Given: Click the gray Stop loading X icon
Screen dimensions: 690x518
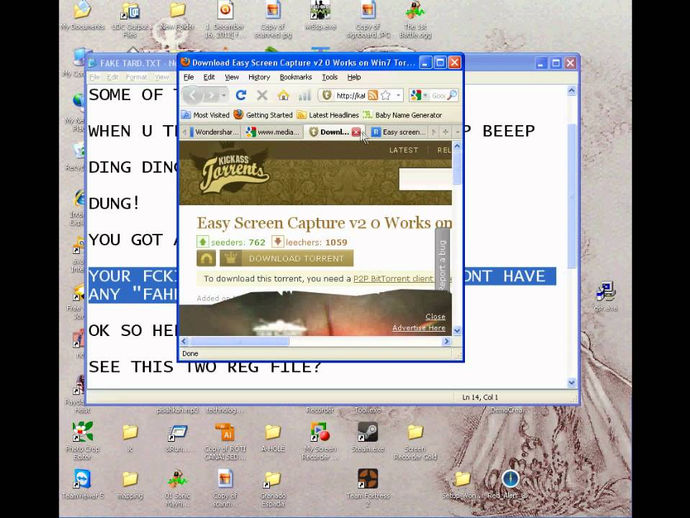Looking at the screenshot, I should pos(262,95).
